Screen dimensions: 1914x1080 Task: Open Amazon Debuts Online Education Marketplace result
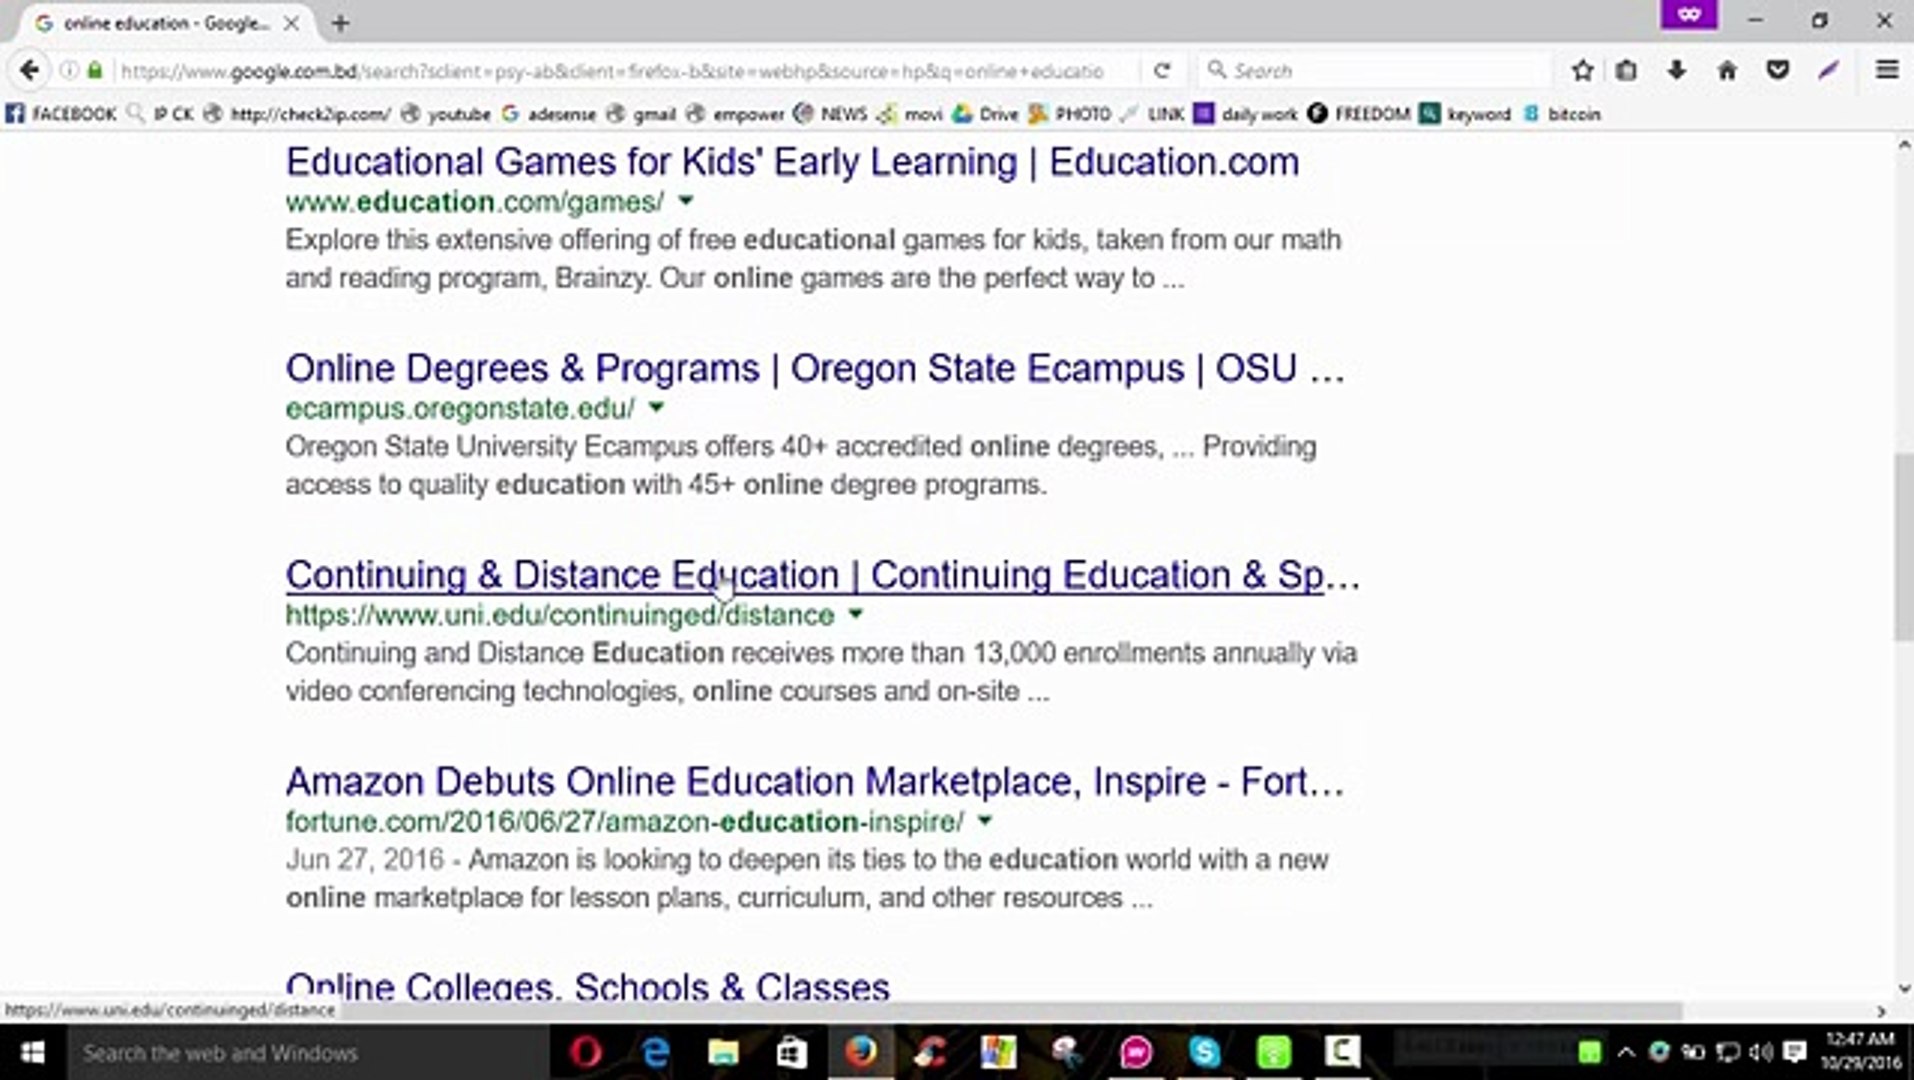[x=815, y=782]
